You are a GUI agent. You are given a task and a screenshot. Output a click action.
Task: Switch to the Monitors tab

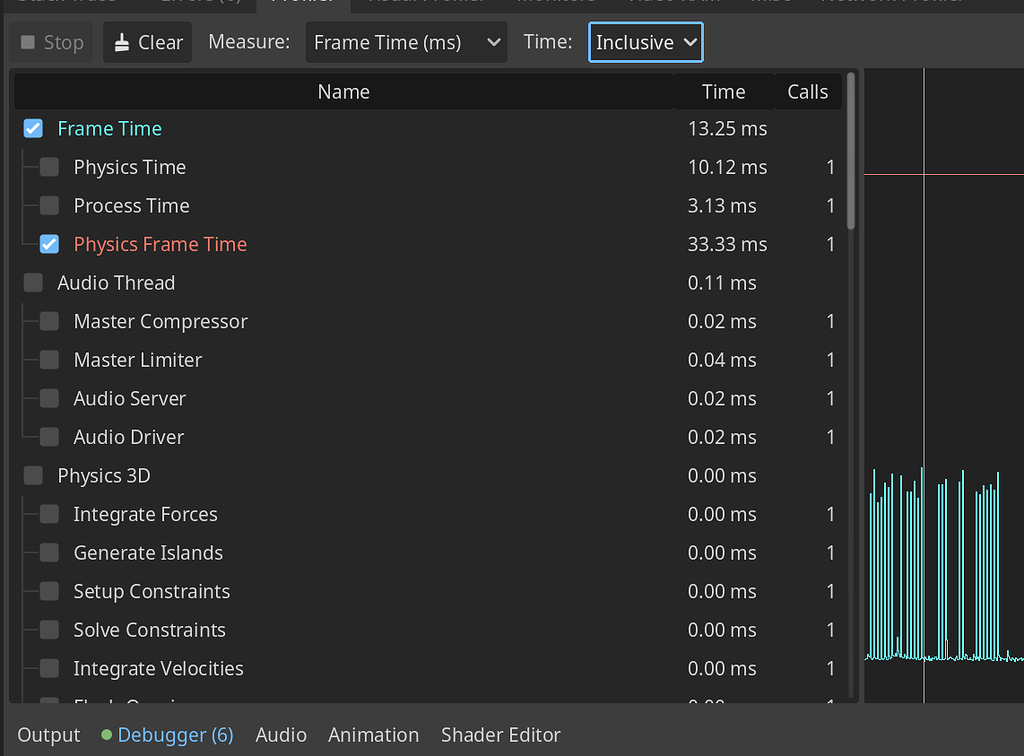556,3
